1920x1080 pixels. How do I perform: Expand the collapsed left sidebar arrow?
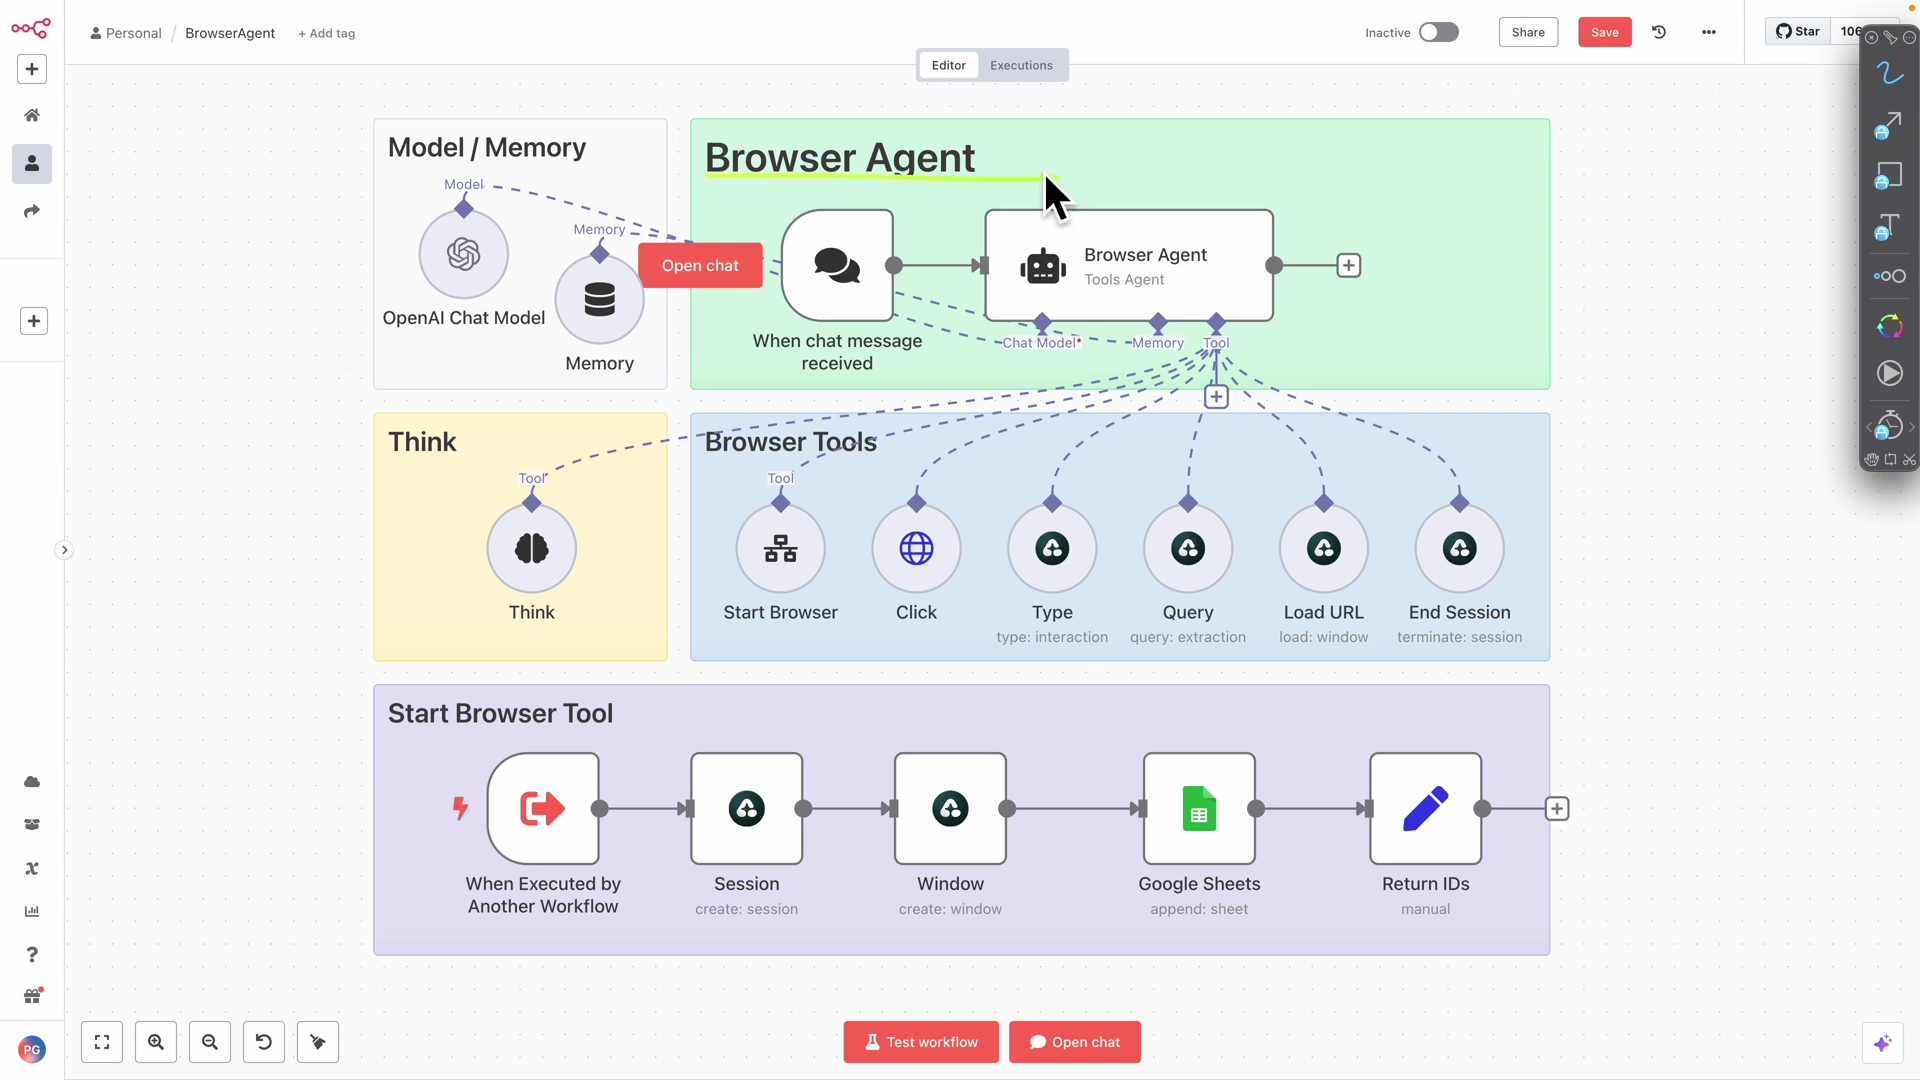[64, 550]
